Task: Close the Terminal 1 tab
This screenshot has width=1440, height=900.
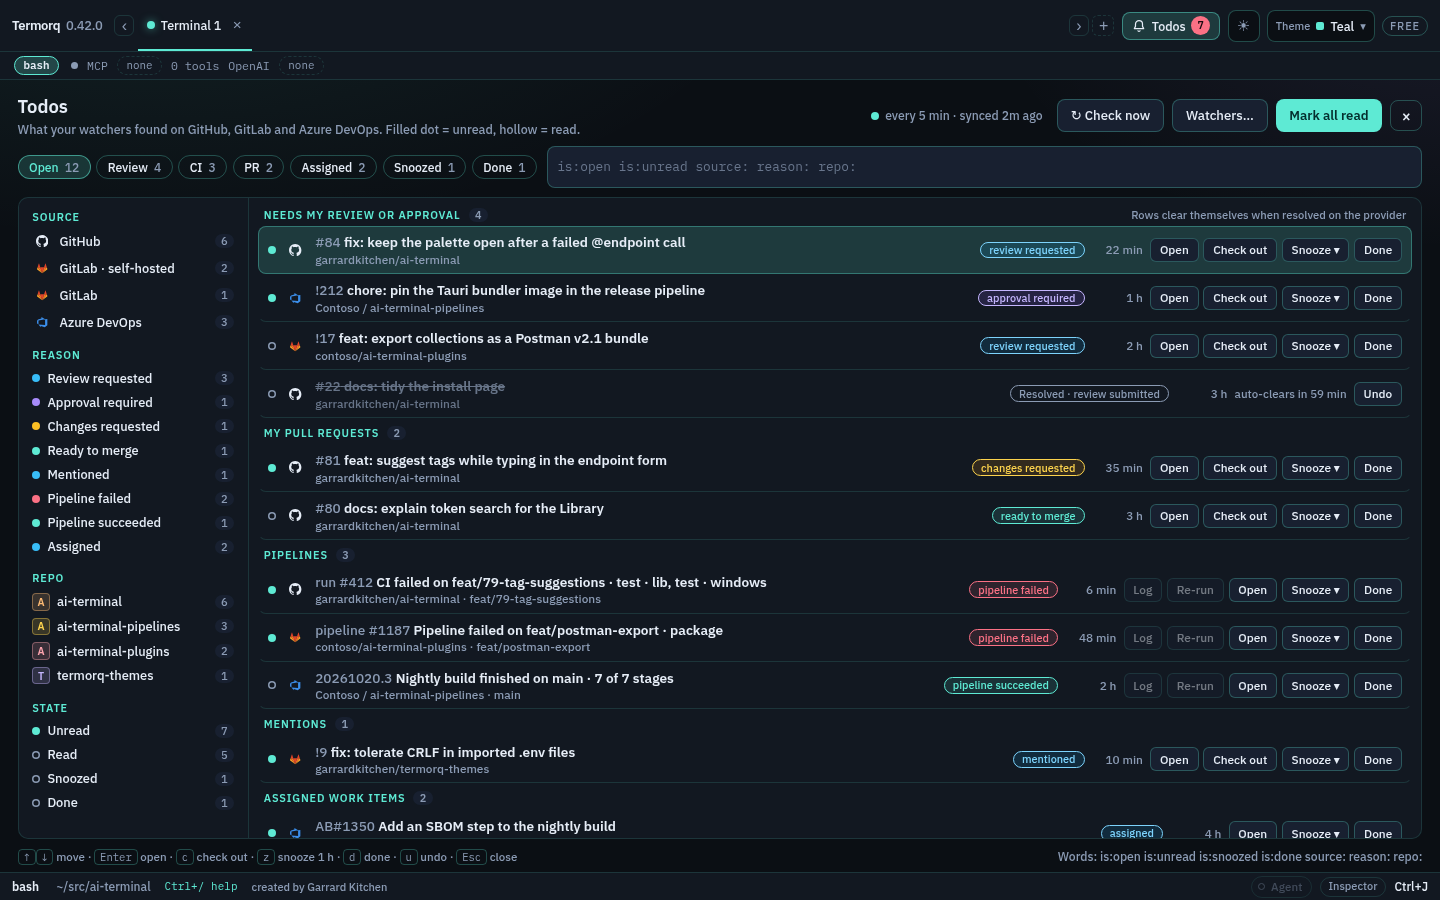Action: coord(237,25)
